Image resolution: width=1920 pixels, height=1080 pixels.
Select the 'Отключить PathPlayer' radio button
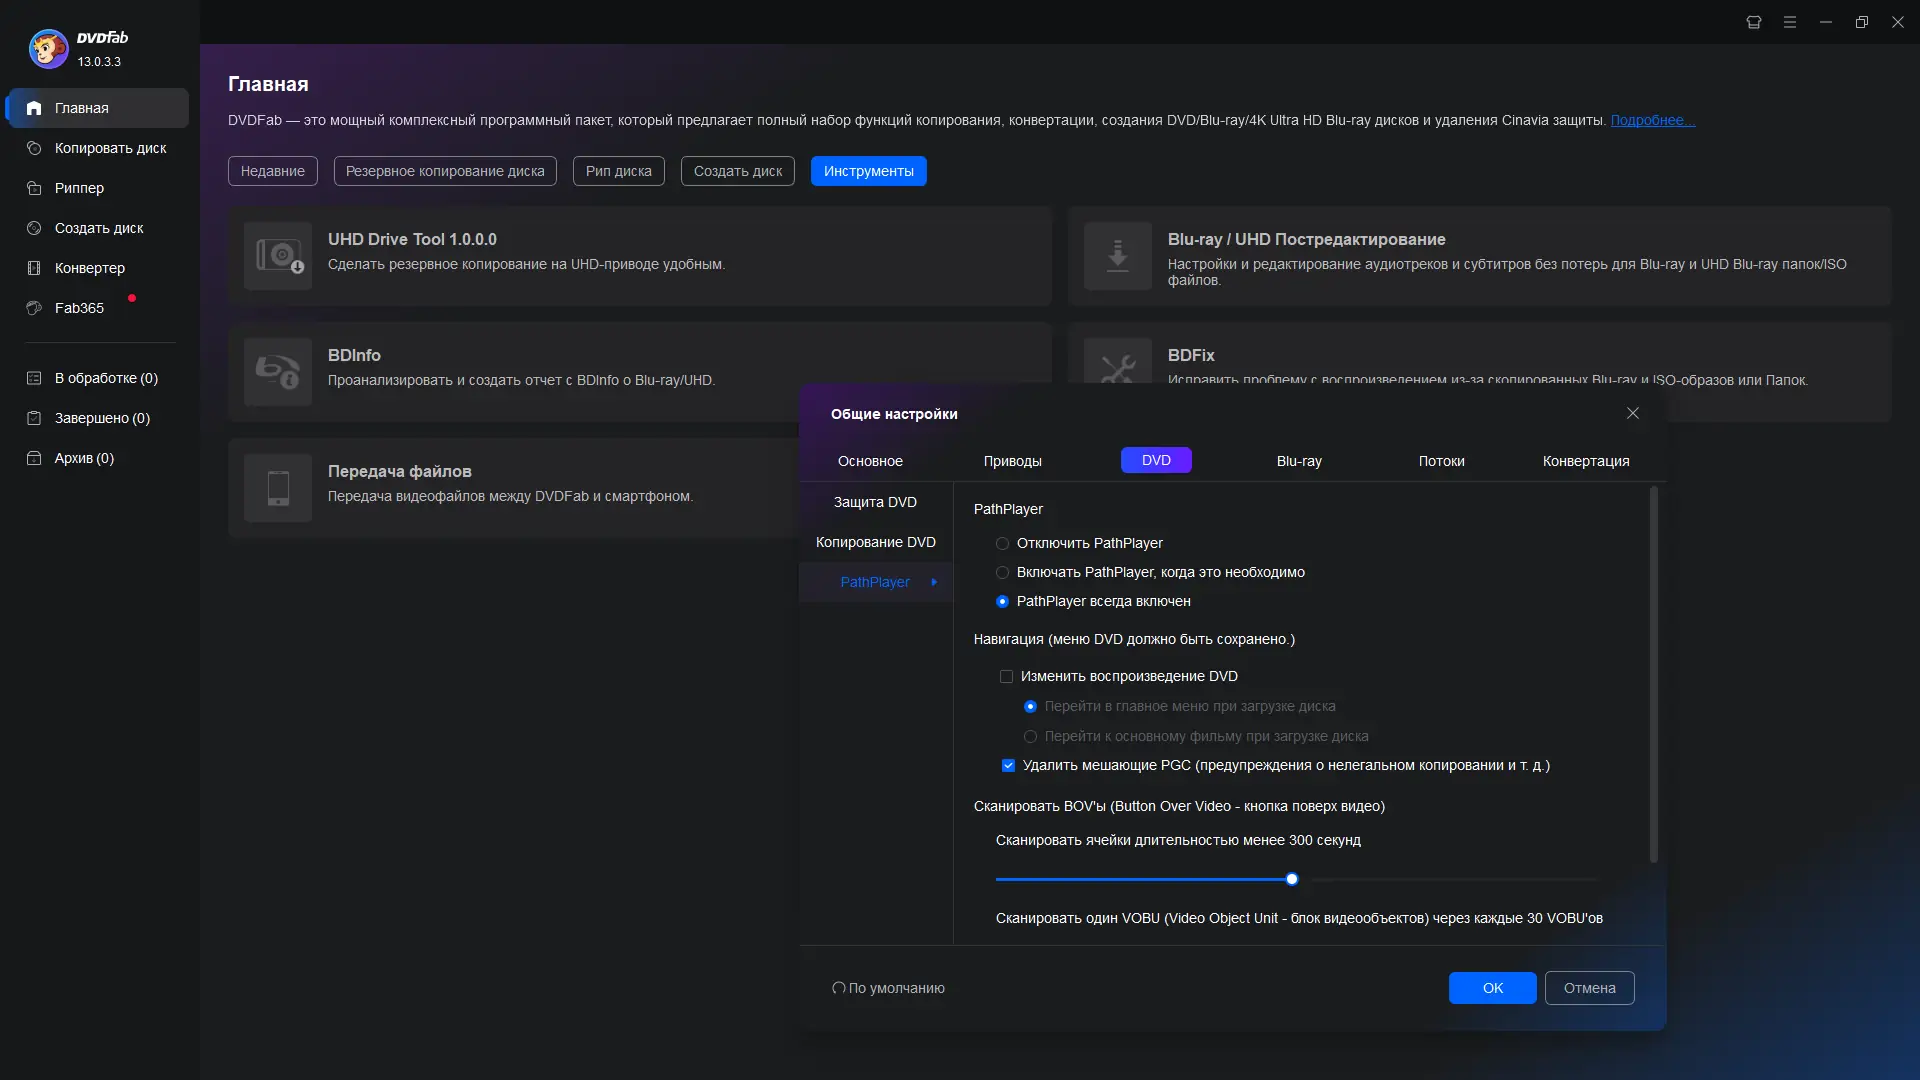pyautogui.click(x=1002, y=543)
